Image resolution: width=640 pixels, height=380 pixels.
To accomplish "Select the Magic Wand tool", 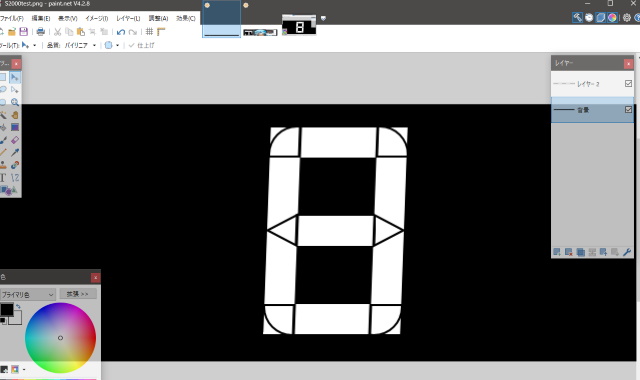I will click(x=3, y=115).
